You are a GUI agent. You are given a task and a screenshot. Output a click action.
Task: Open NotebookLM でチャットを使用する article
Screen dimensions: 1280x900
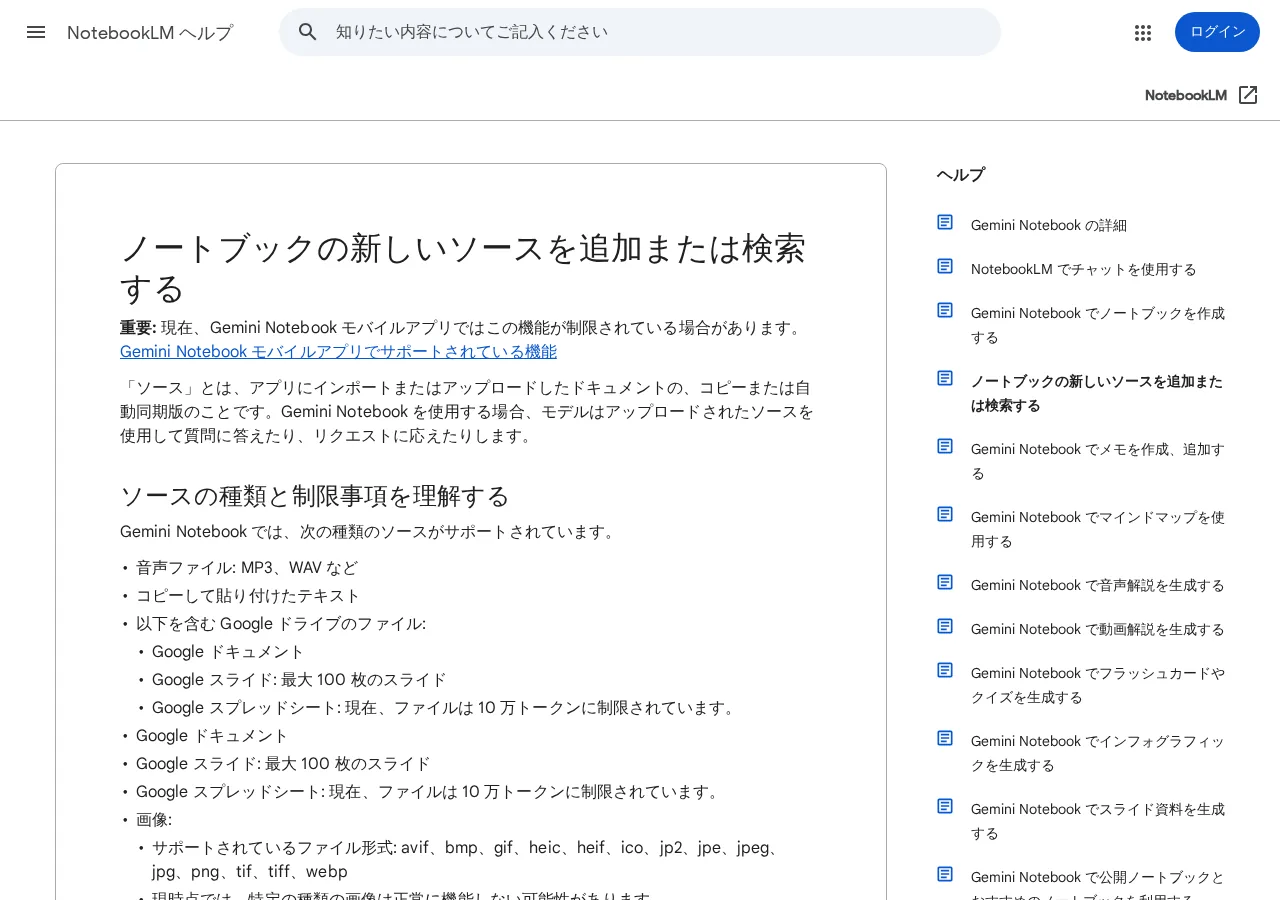(1084, 269)
